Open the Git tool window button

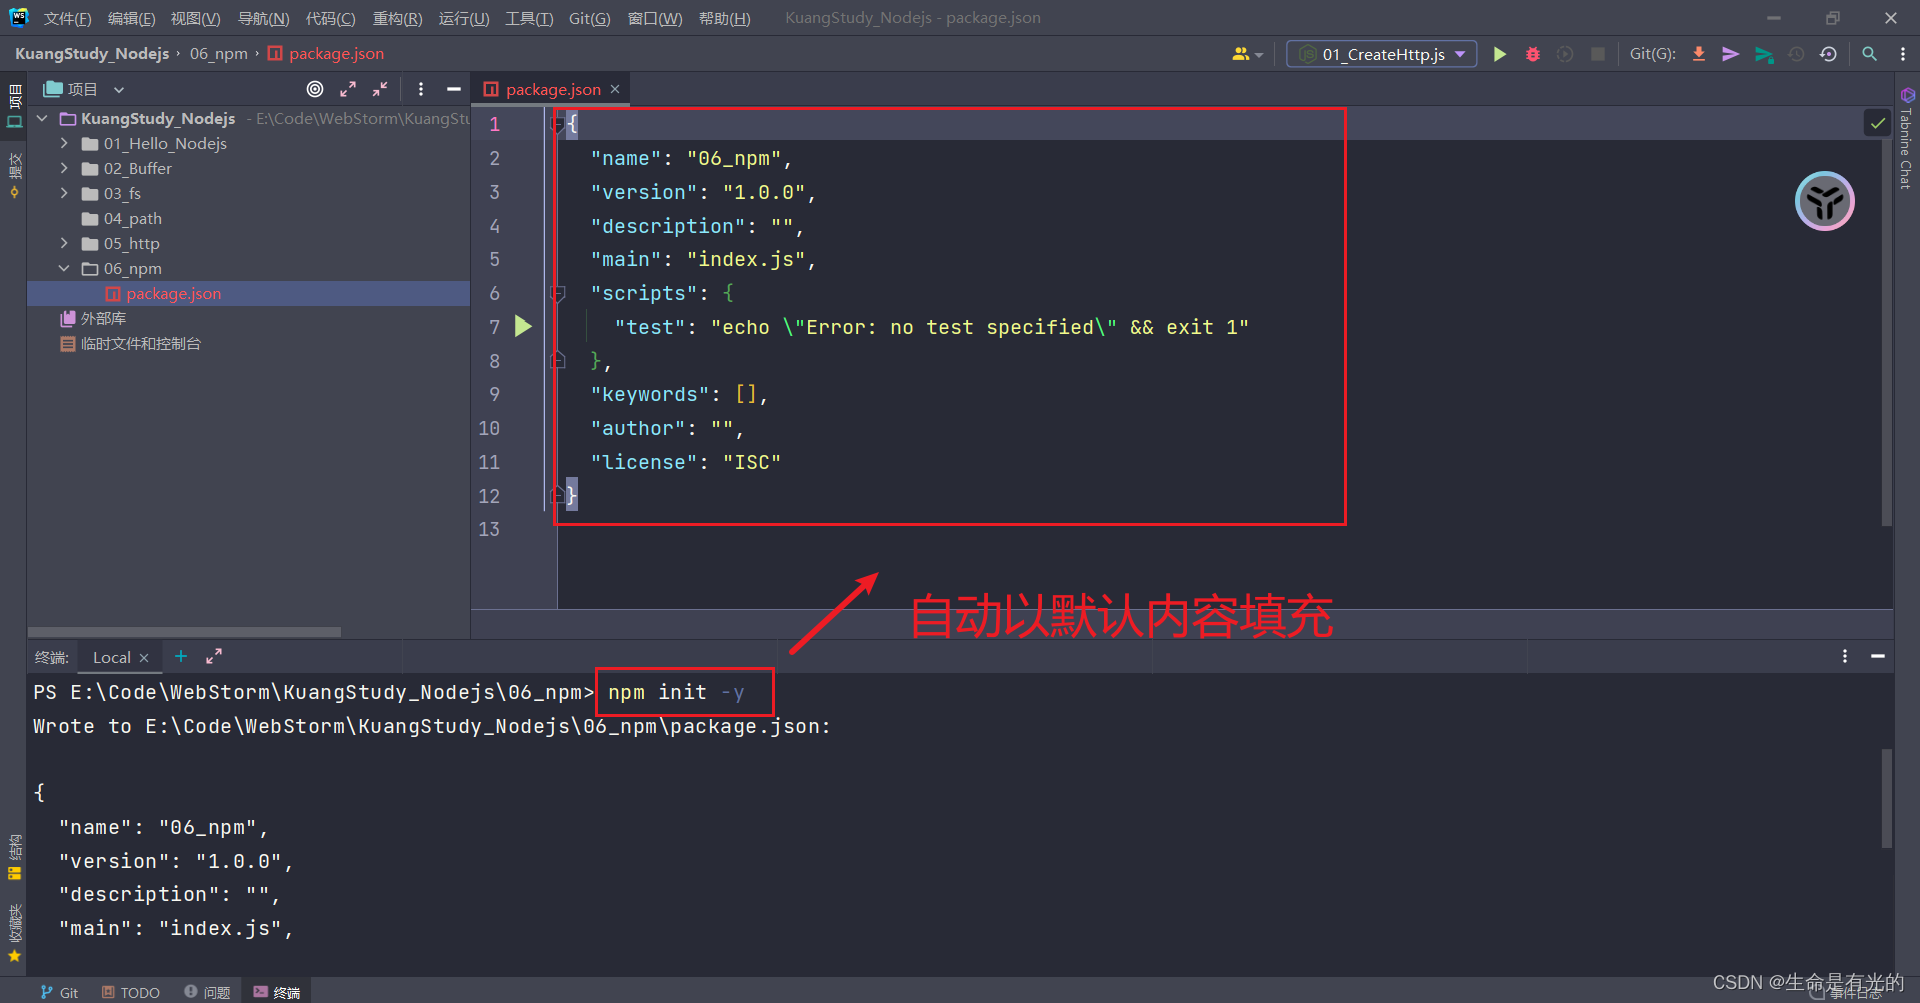59,992
